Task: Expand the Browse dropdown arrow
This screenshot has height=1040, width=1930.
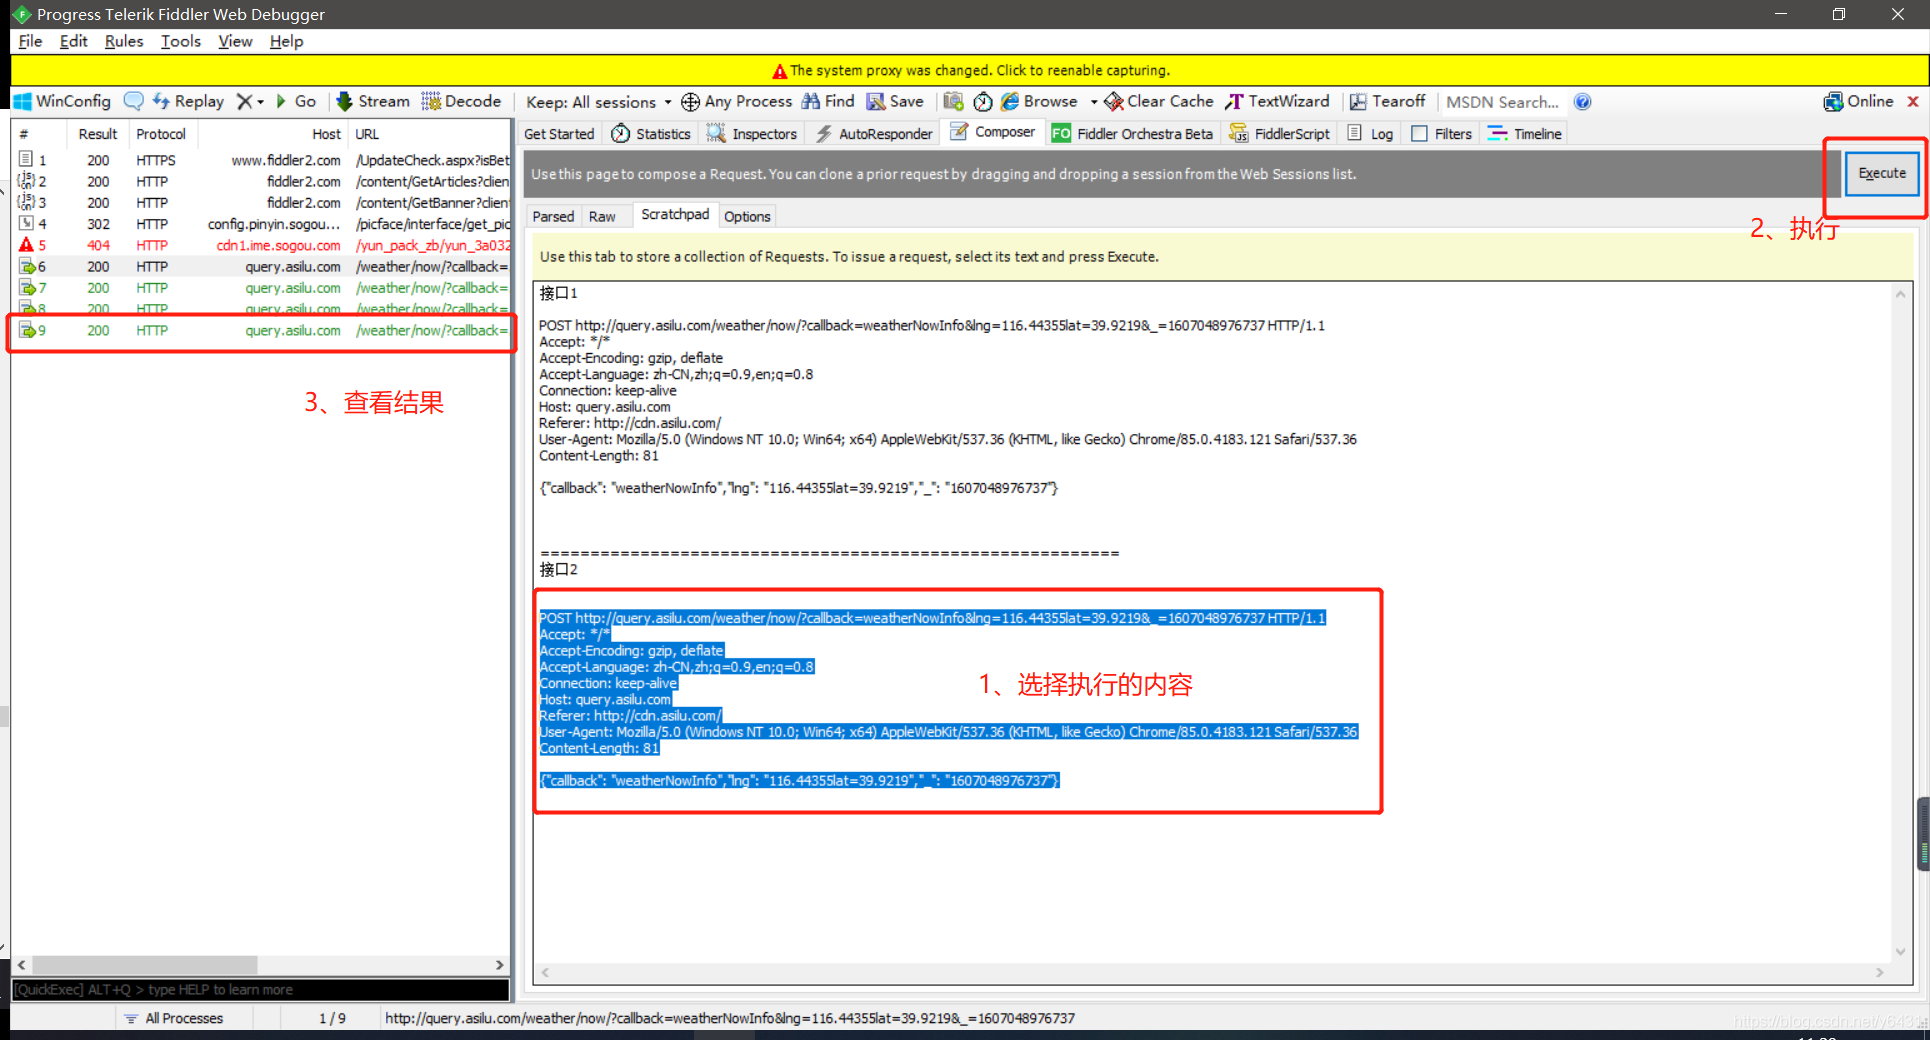Action: (x=1093, y=102)
